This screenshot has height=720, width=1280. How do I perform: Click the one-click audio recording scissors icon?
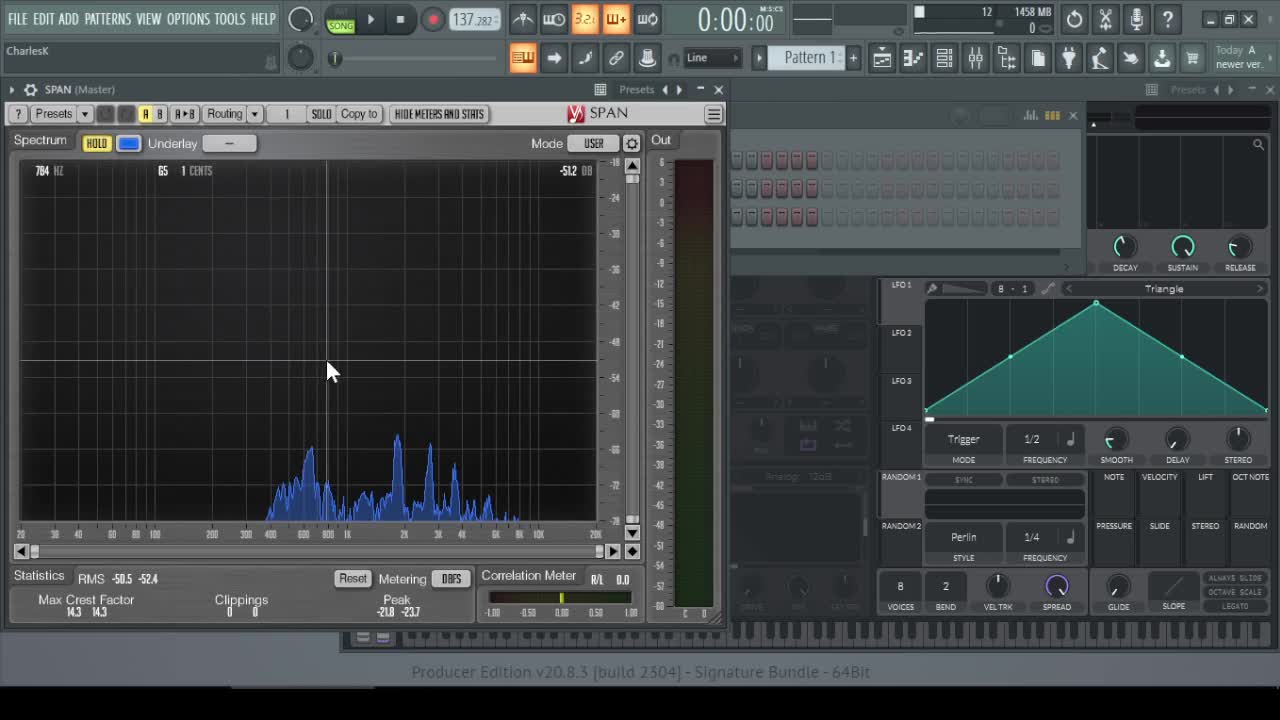(1105, 19)
